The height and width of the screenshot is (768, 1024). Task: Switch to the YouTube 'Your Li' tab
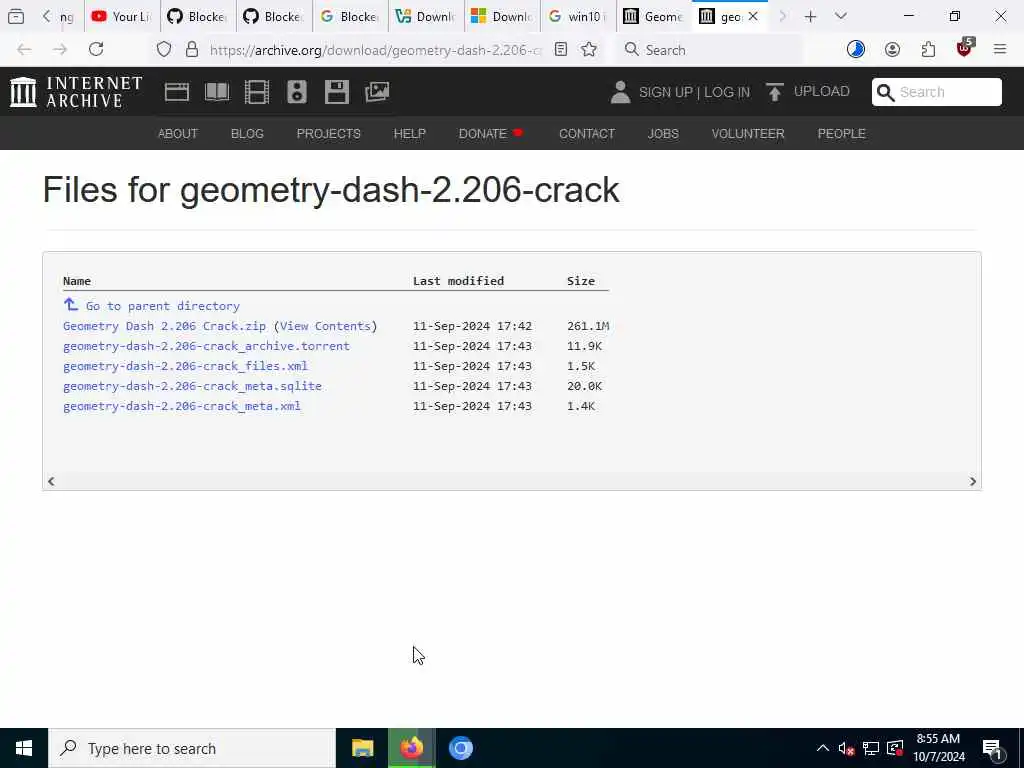tap(121, 17)
